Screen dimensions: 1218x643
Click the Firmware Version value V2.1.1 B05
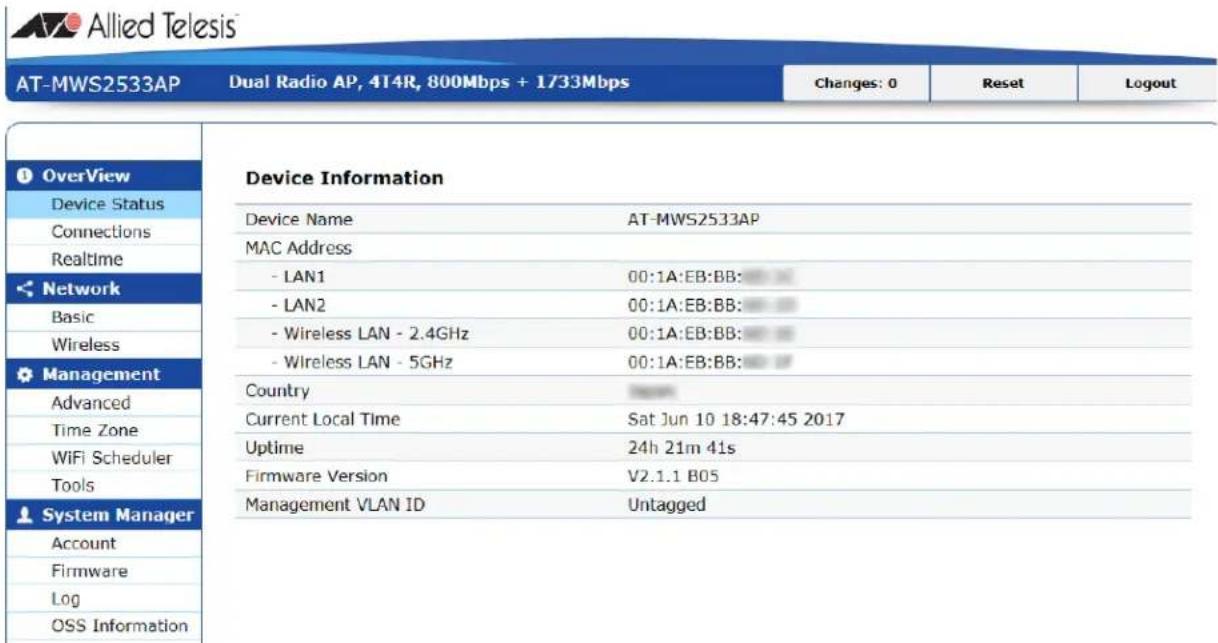672,477
